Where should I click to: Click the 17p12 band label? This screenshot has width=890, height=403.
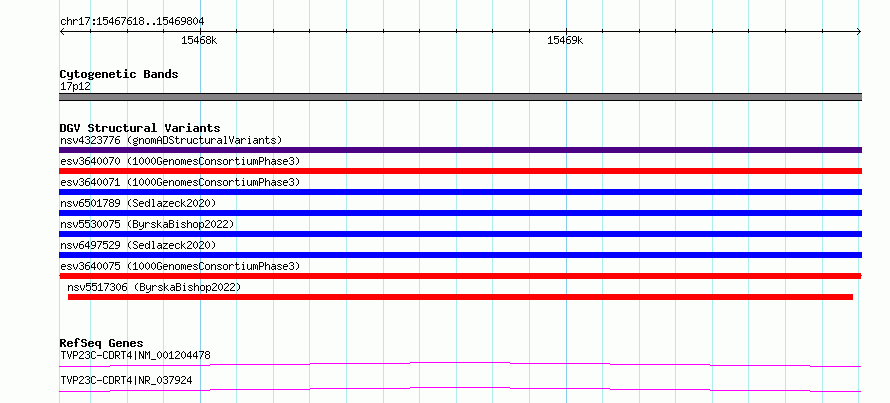[x=75, y=87]
